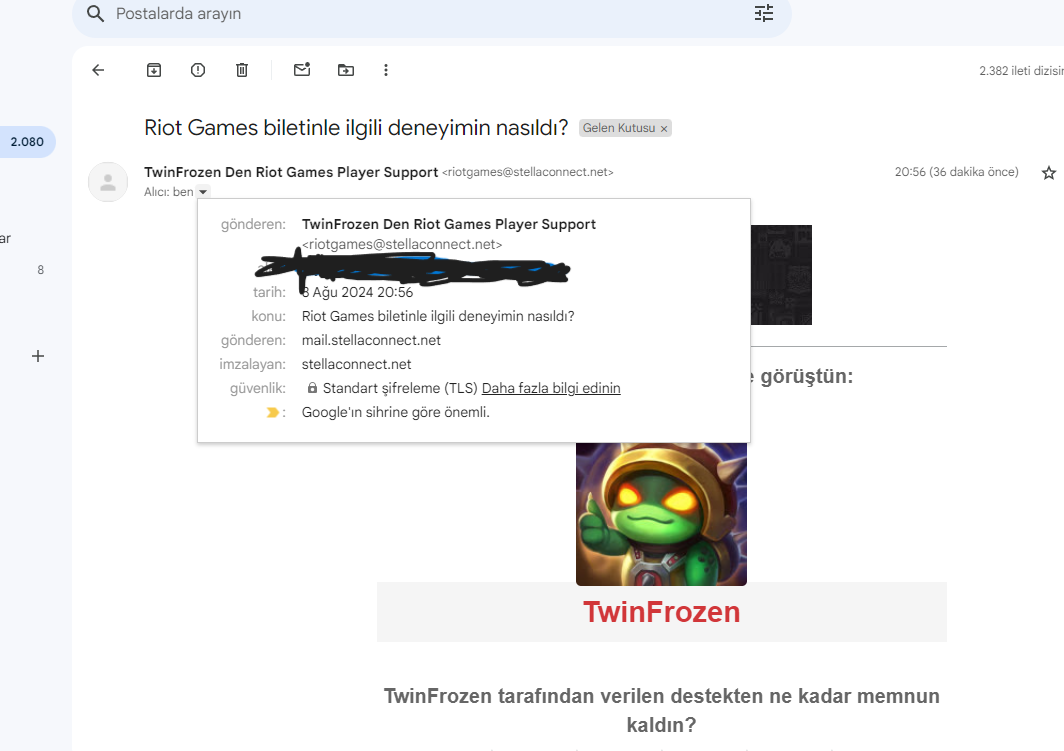Click Standart şifreleme (TLS) text
The width and height of the screenshot is (1064, 751).
pyautogui.click(x=400, y=388)
